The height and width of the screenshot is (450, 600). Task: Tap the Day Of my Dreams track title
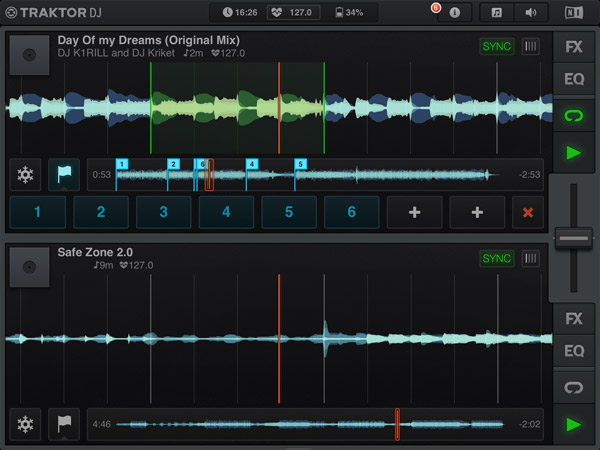[x=148, y=41]
